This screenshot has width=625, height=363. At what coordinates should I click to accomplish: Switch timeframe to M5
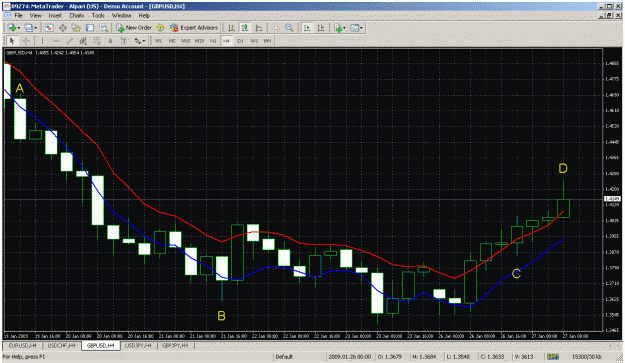coord(172,41)
